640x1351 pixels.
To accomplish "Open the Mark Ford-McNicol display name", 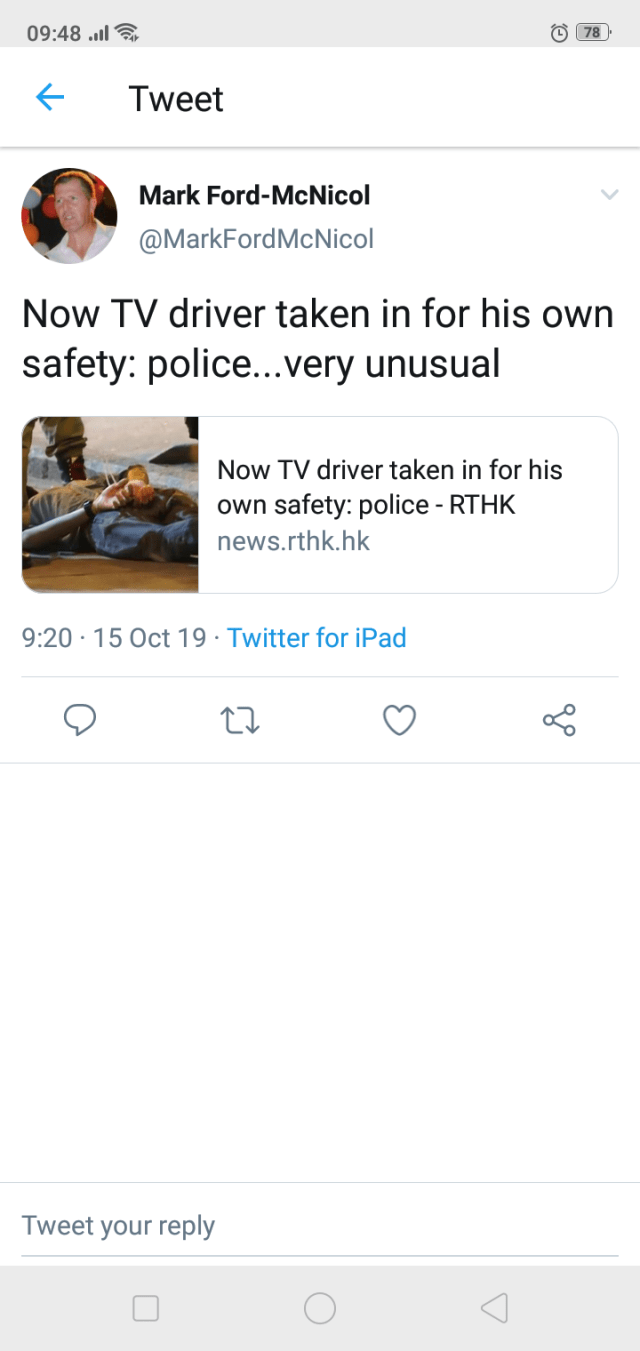I will pyautogui.click(x=254, y=195).
